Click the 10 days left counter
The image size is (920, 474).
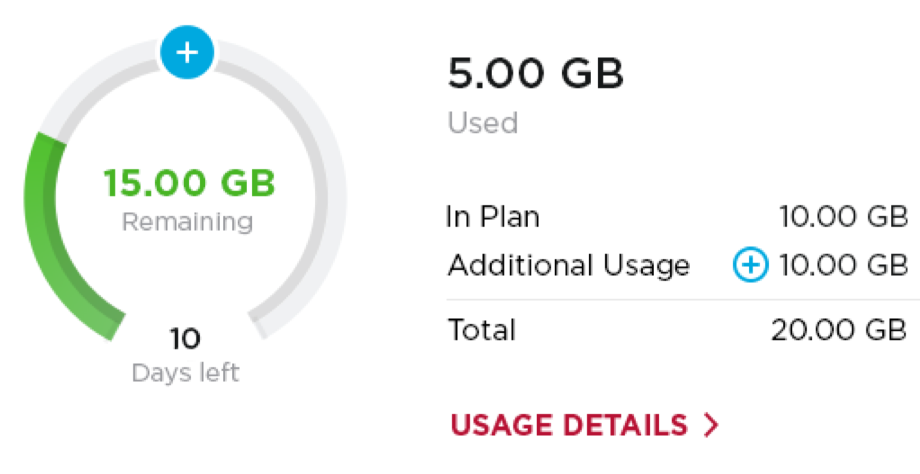coord(185,338)
